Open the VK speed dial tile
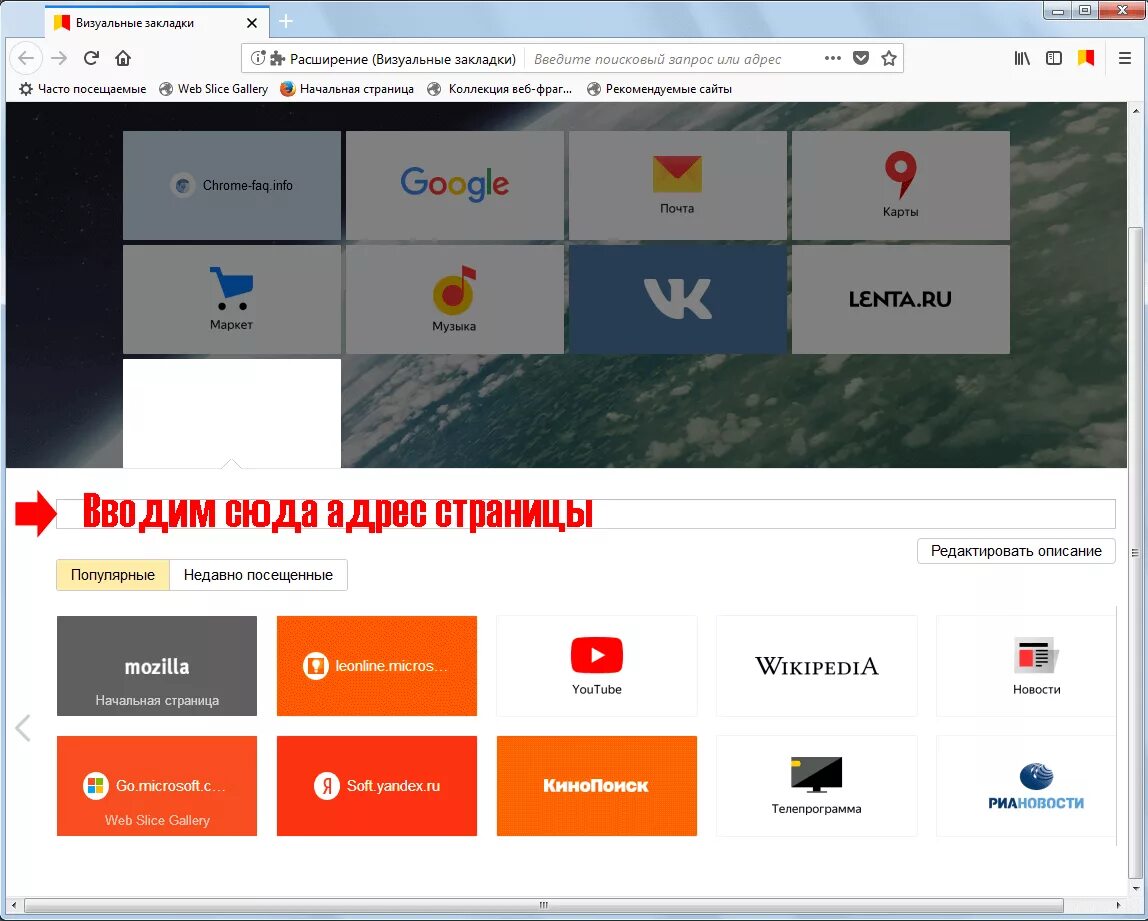Viewport: 1148px width, 921px height. coord(678,299)
